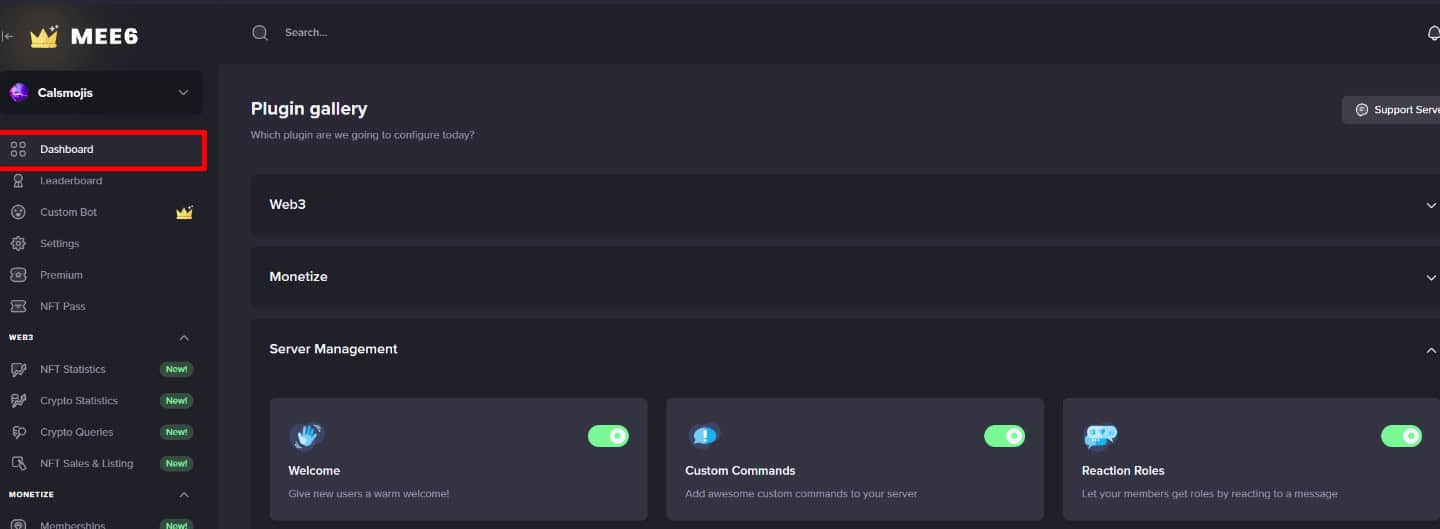The width and height of the screenshot is (1440, 529).
Task: Open Custom Bot in the sidebar
Action: (68, 212)
